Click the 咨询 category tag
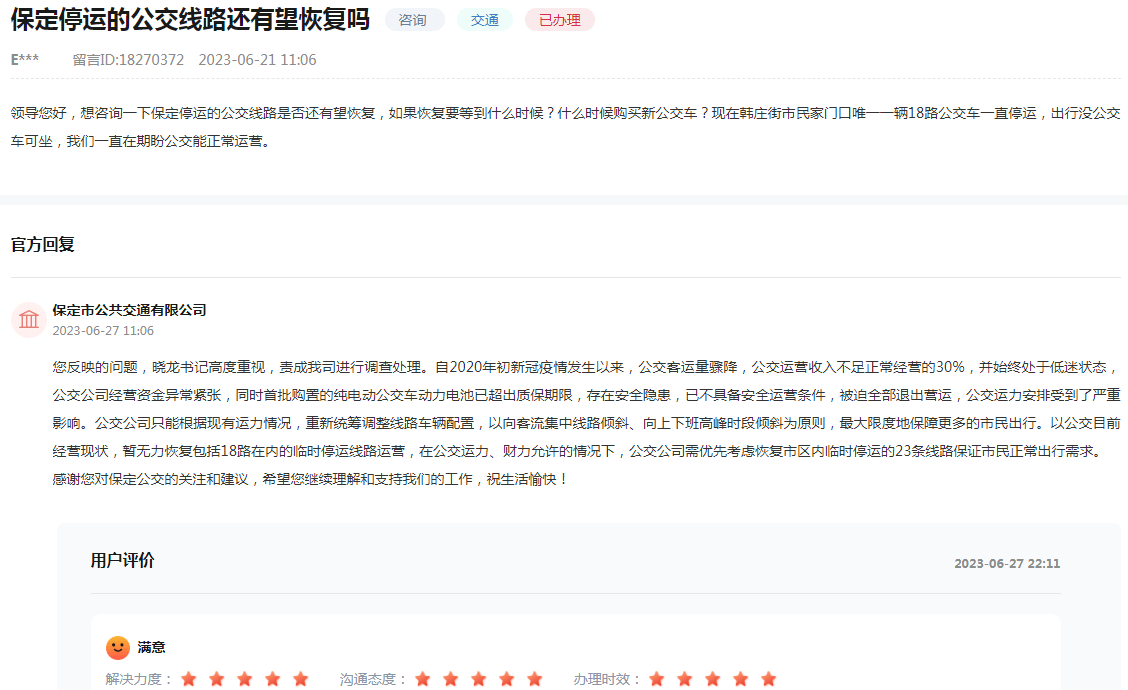The width and height of the screenshot is (1128, 690). [414, 20]
